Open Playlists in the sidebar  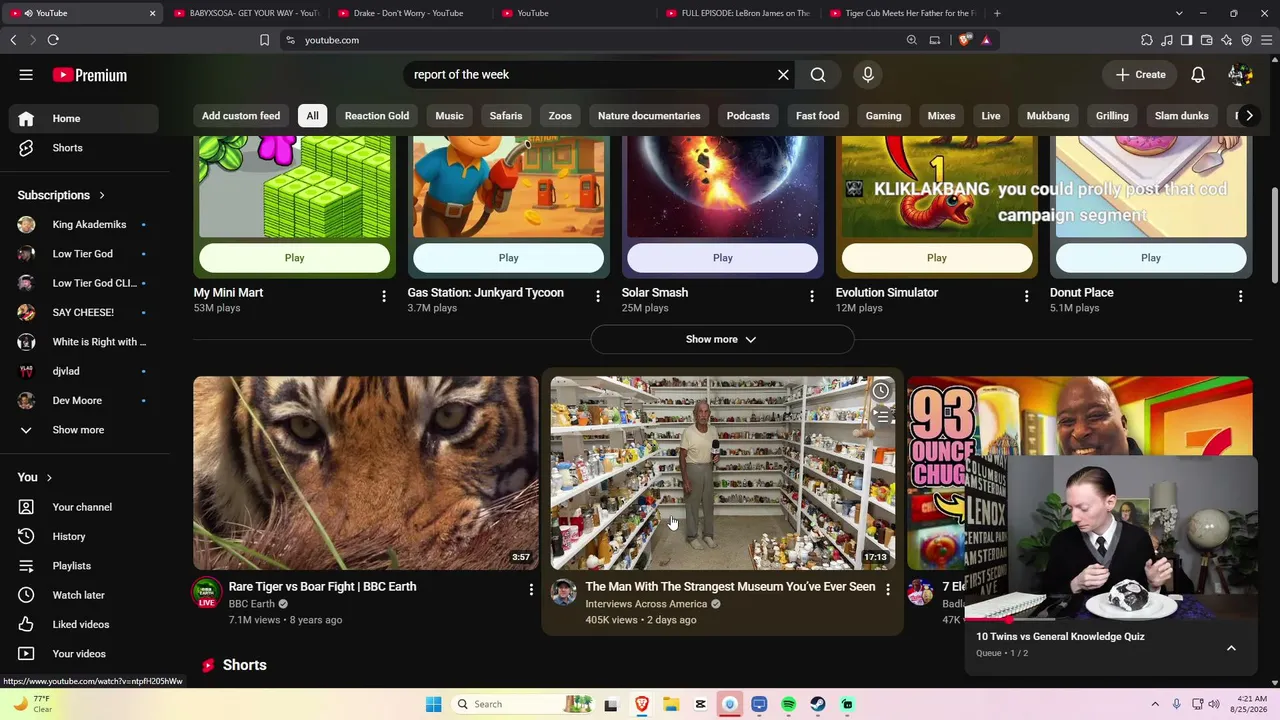pyautogui.click(x=84, y=566)
